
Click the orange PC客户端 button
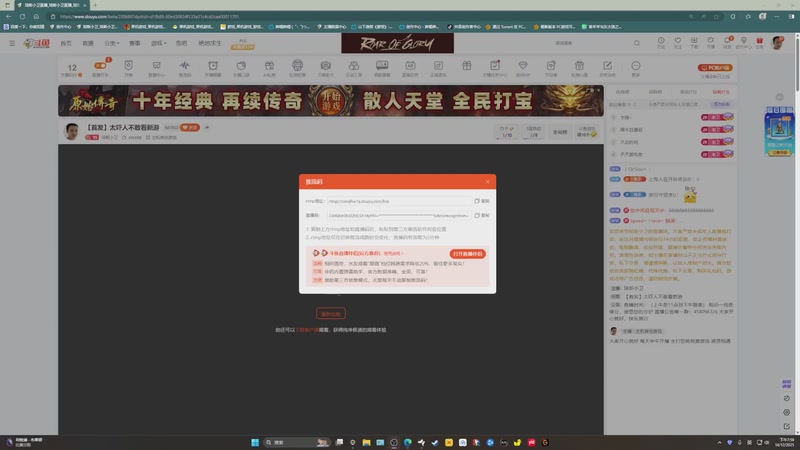(x=715, y=67)
